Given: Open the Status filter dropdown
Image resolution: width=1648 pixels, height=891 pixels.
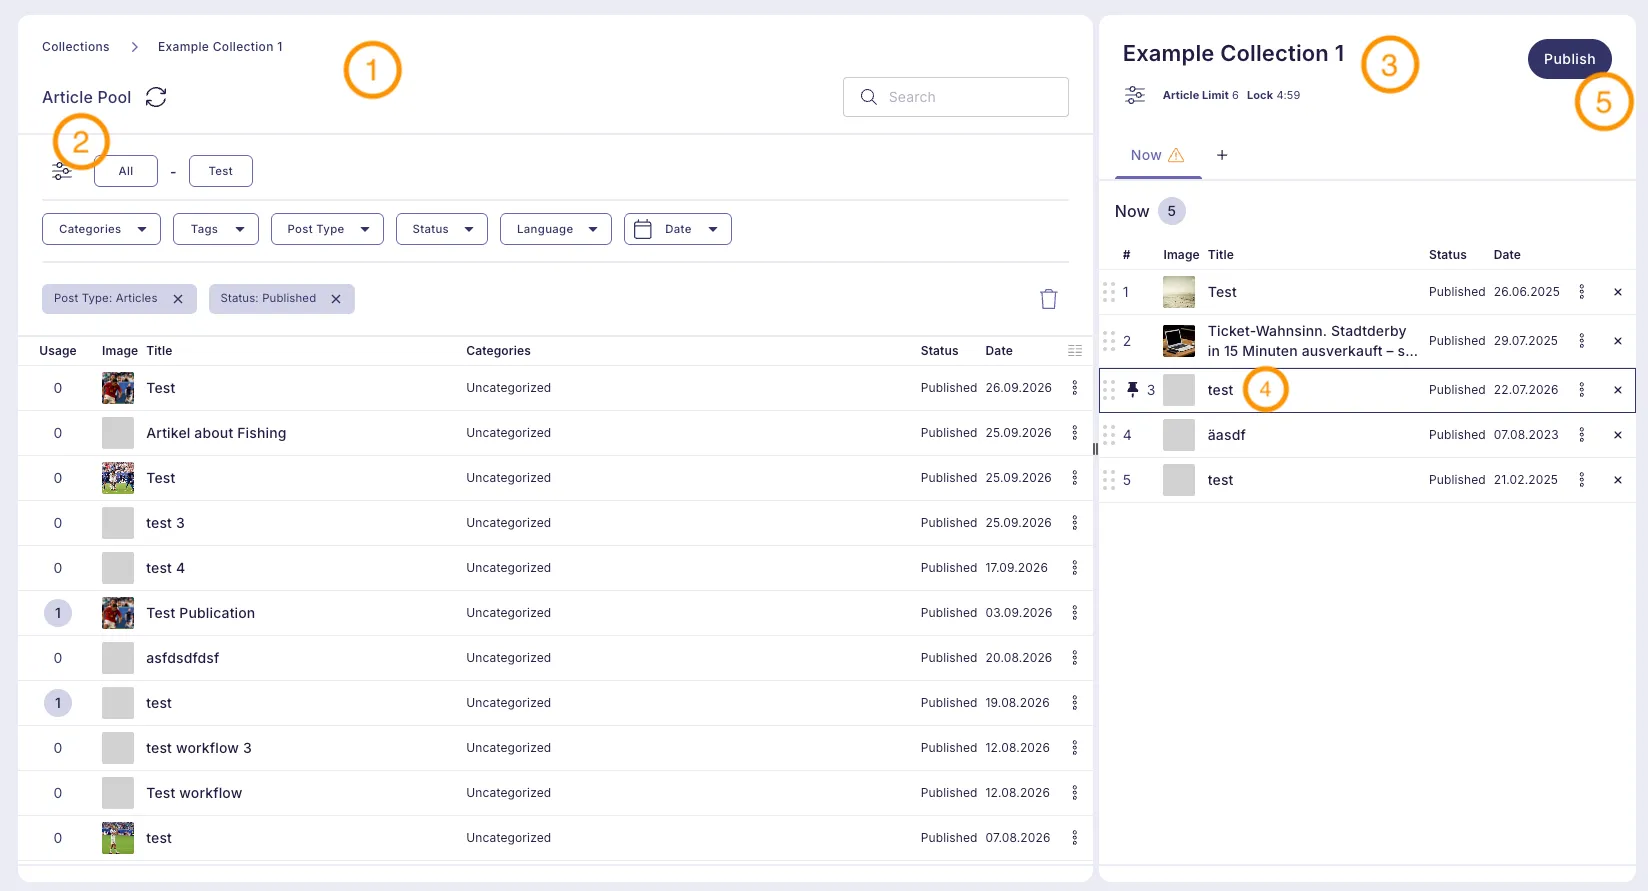Looking at the screenshot, I should tap(442, 229).
